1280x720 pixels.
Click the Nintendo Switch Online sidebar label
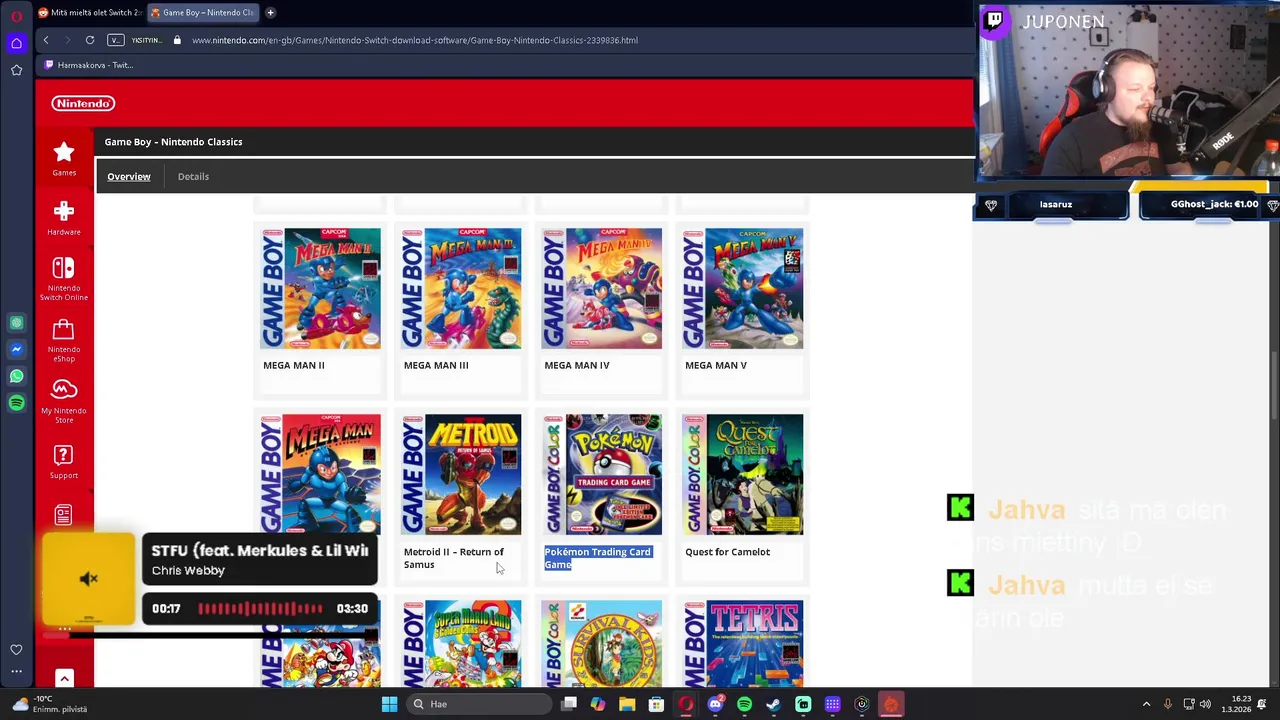pyautogui.click(x=64, y=293)
